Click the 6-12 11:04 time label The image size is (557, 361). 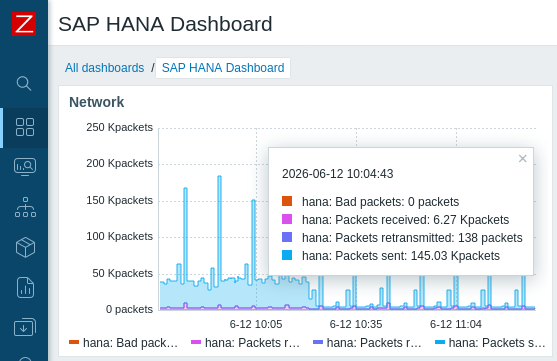pos(456,324)
